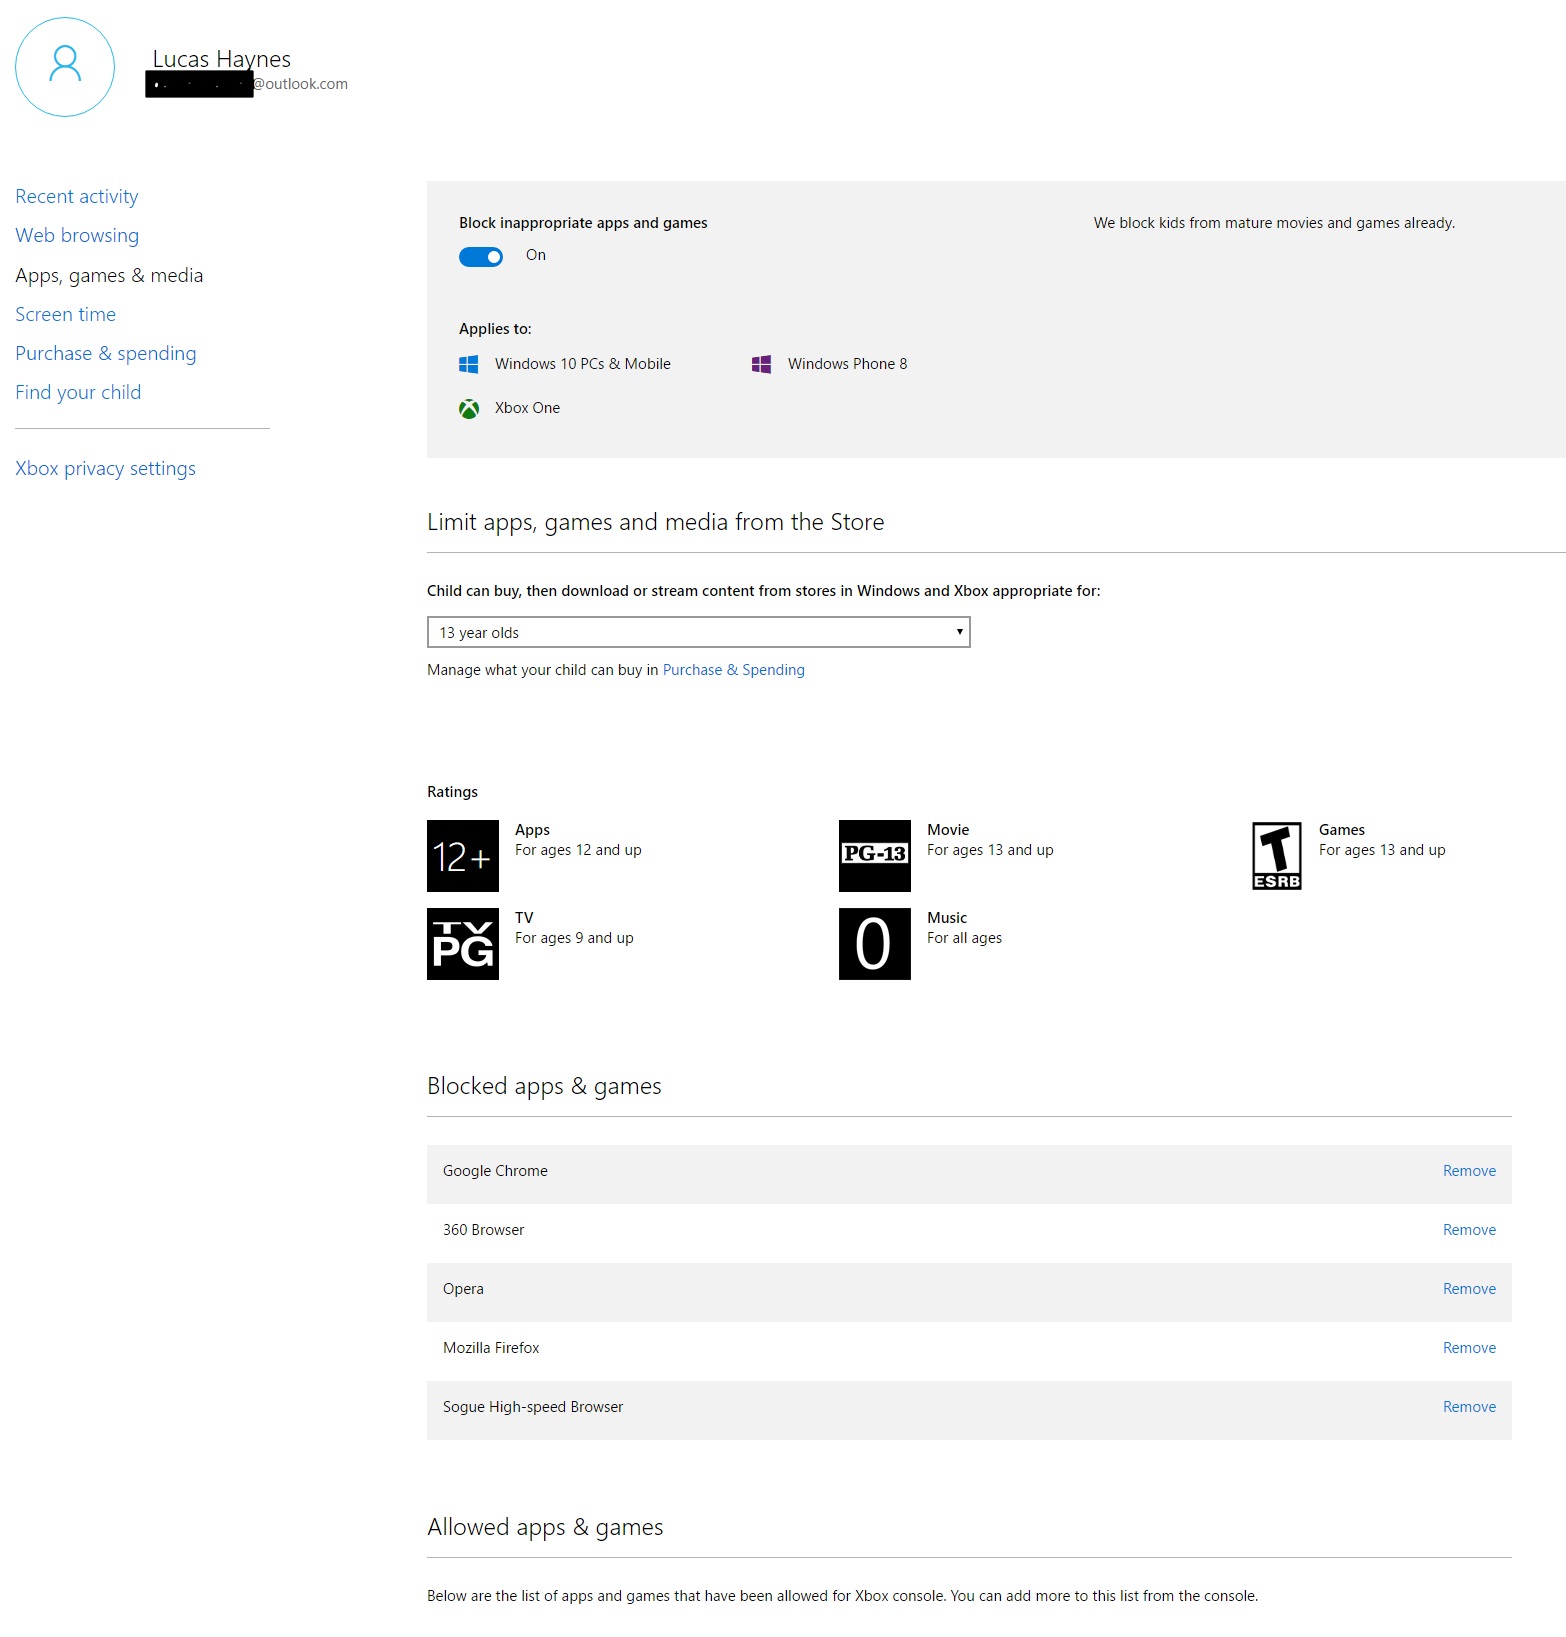
Task: Click the purple Windows Phone 8 logo icon
Action: [x=761, y=364]
